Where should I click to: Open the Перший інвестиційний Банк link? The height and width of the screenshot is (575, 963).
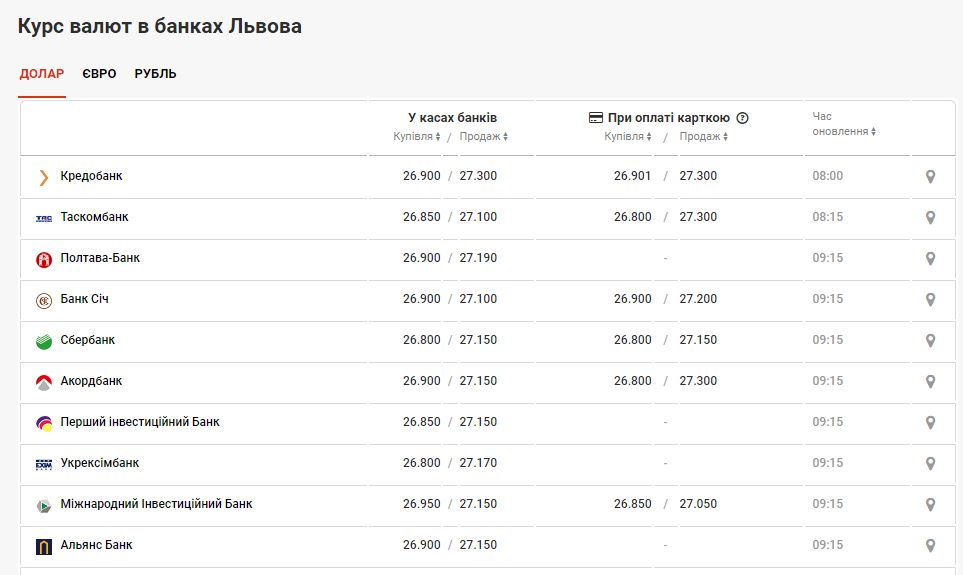click(140, 421)
